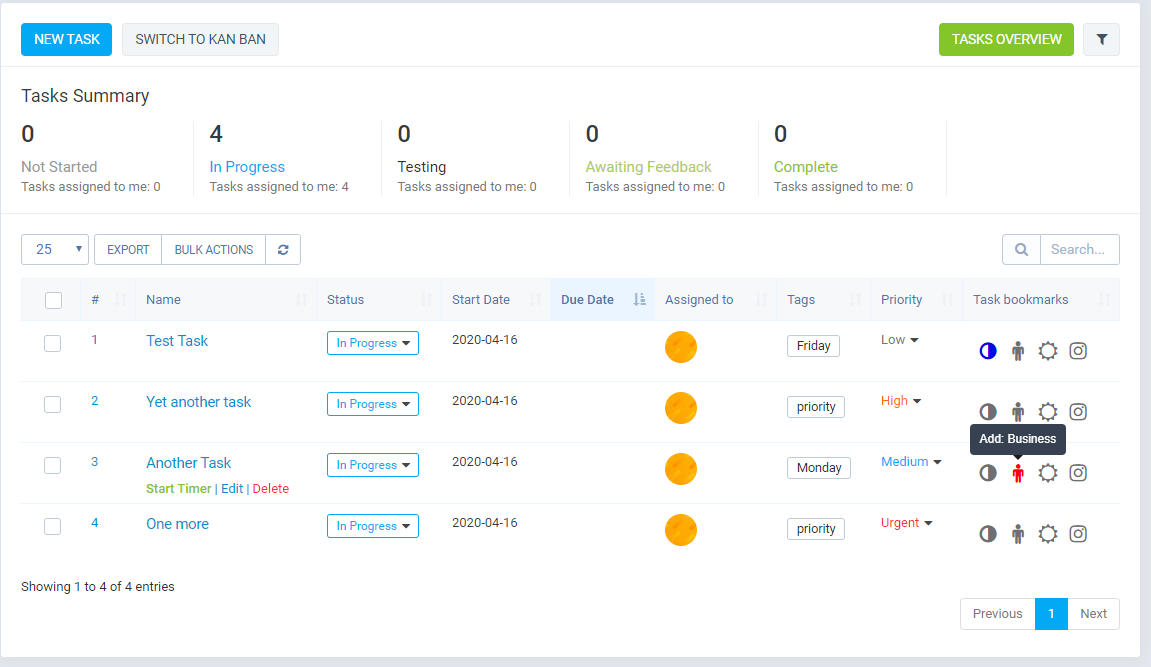Select the checkbox for Another Task row
Image resolution: width=1151 pixels, height=667 pixels.
tap(53, 465)
